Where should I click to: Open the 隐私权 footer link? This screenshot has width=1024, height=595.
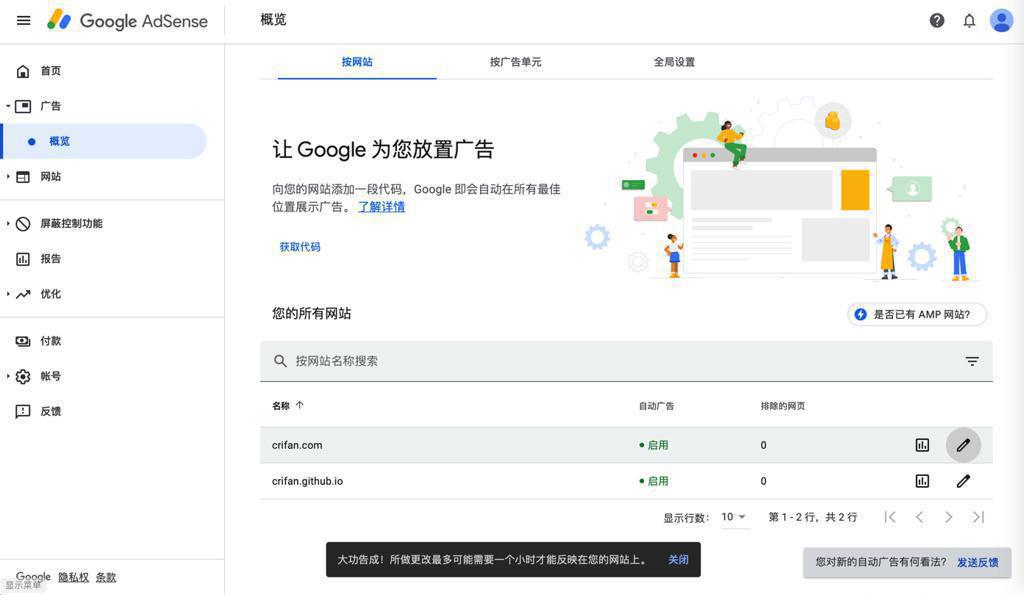73,577
